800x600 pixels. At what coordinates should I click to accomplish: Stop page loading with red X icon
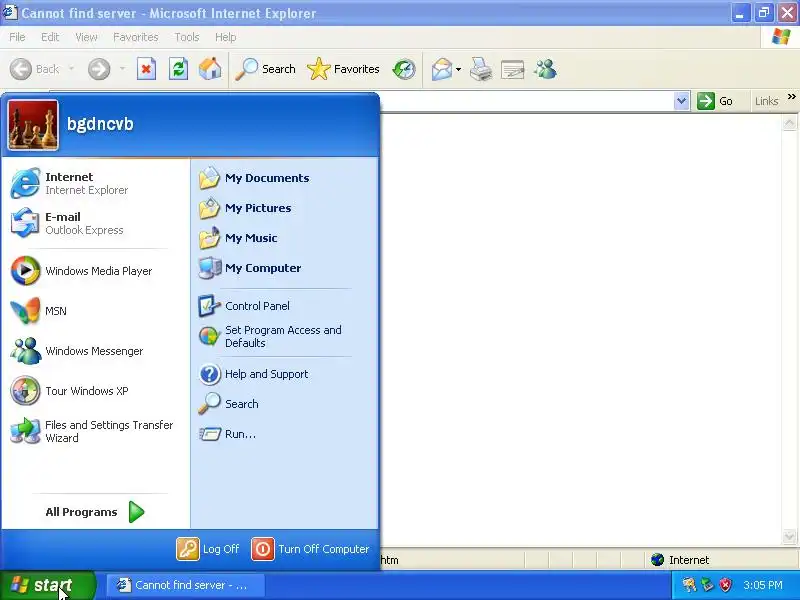tap(146, 69)
